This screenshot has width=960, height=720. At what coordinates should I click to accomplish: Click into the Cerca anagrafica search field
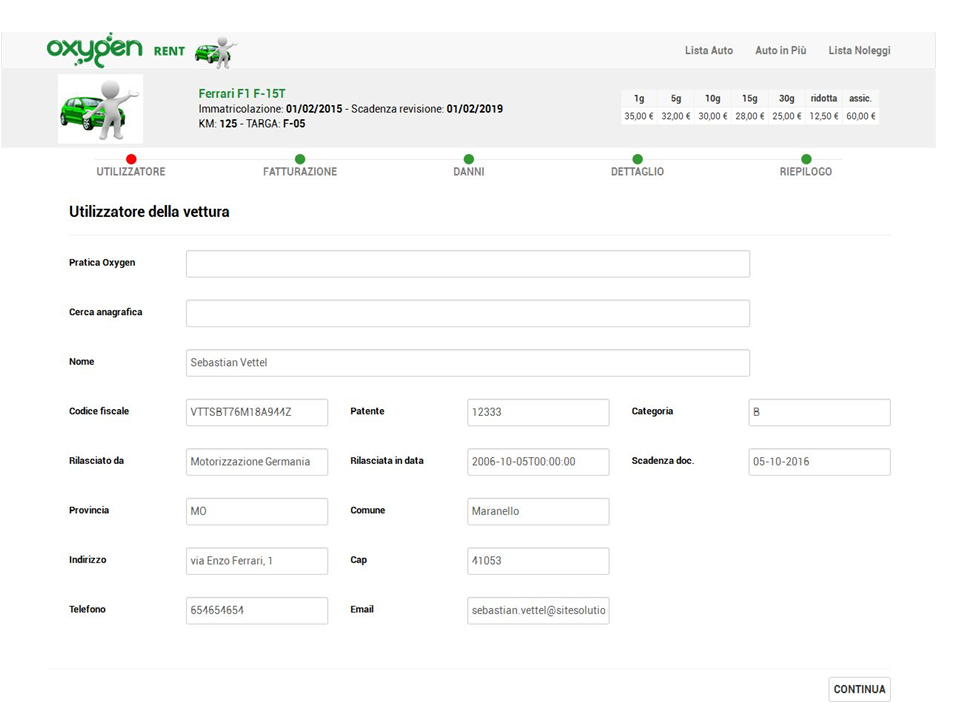point(468,313)
